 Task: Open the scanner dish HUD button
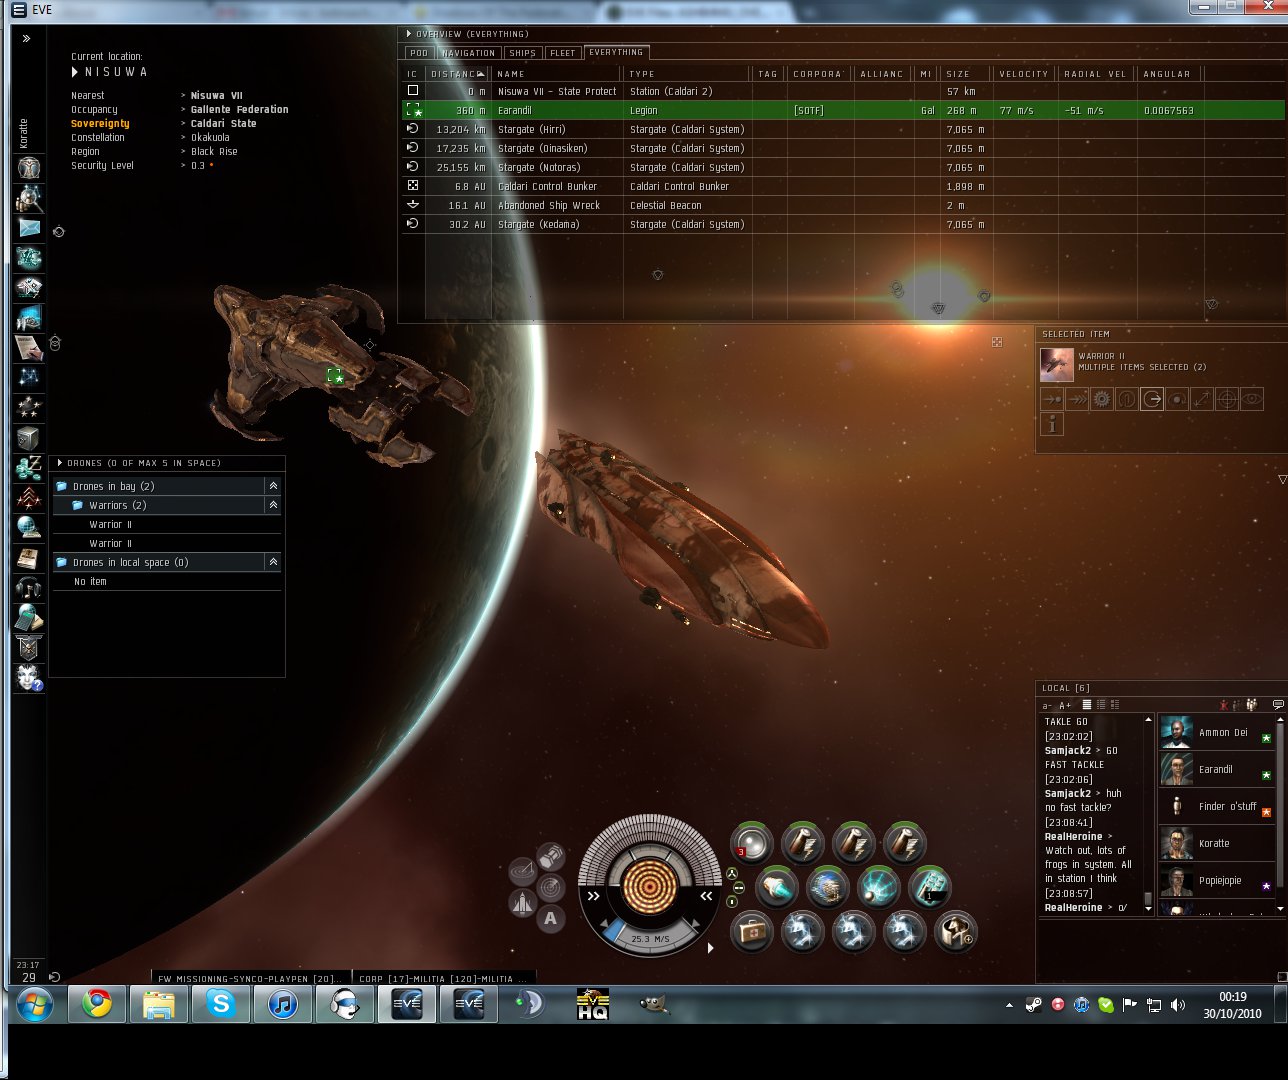(522, 872)
